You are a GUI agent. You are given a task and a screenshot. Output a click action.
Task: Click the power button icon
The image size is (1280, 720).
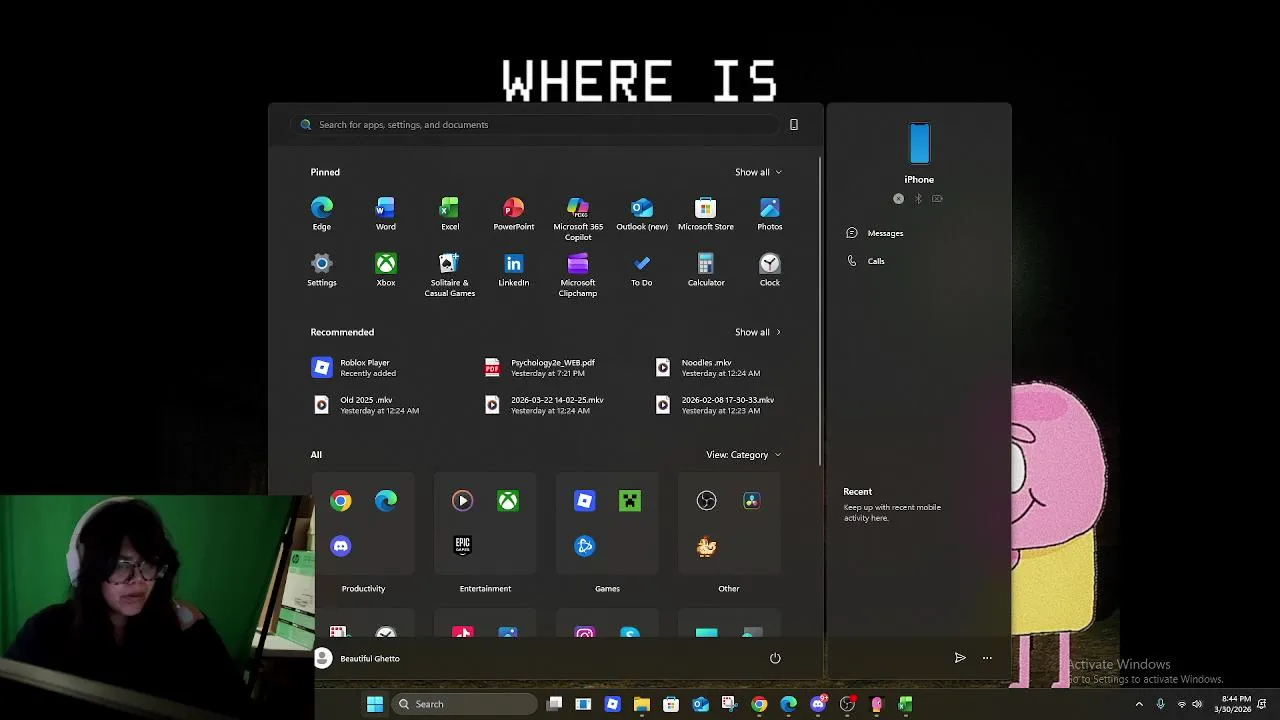775,658
